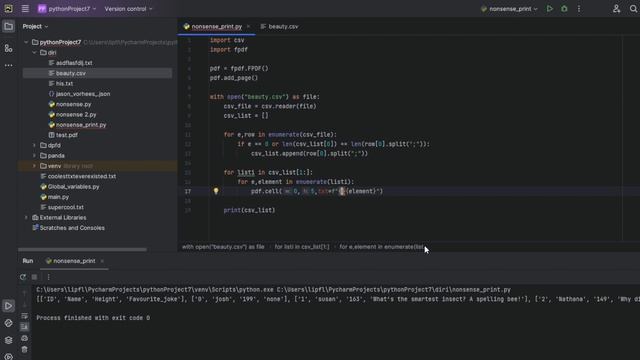Debug nonsense_print with bug icon
The width and height of the screenshot is (640, 360).
pyautogui.click(x=564, y=9)
